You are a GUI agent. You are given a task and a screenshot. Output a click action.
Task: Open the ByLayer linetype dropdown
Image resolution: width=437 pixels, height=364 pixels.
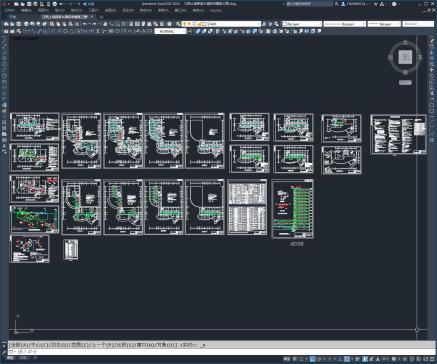click(x=345, y=24)
